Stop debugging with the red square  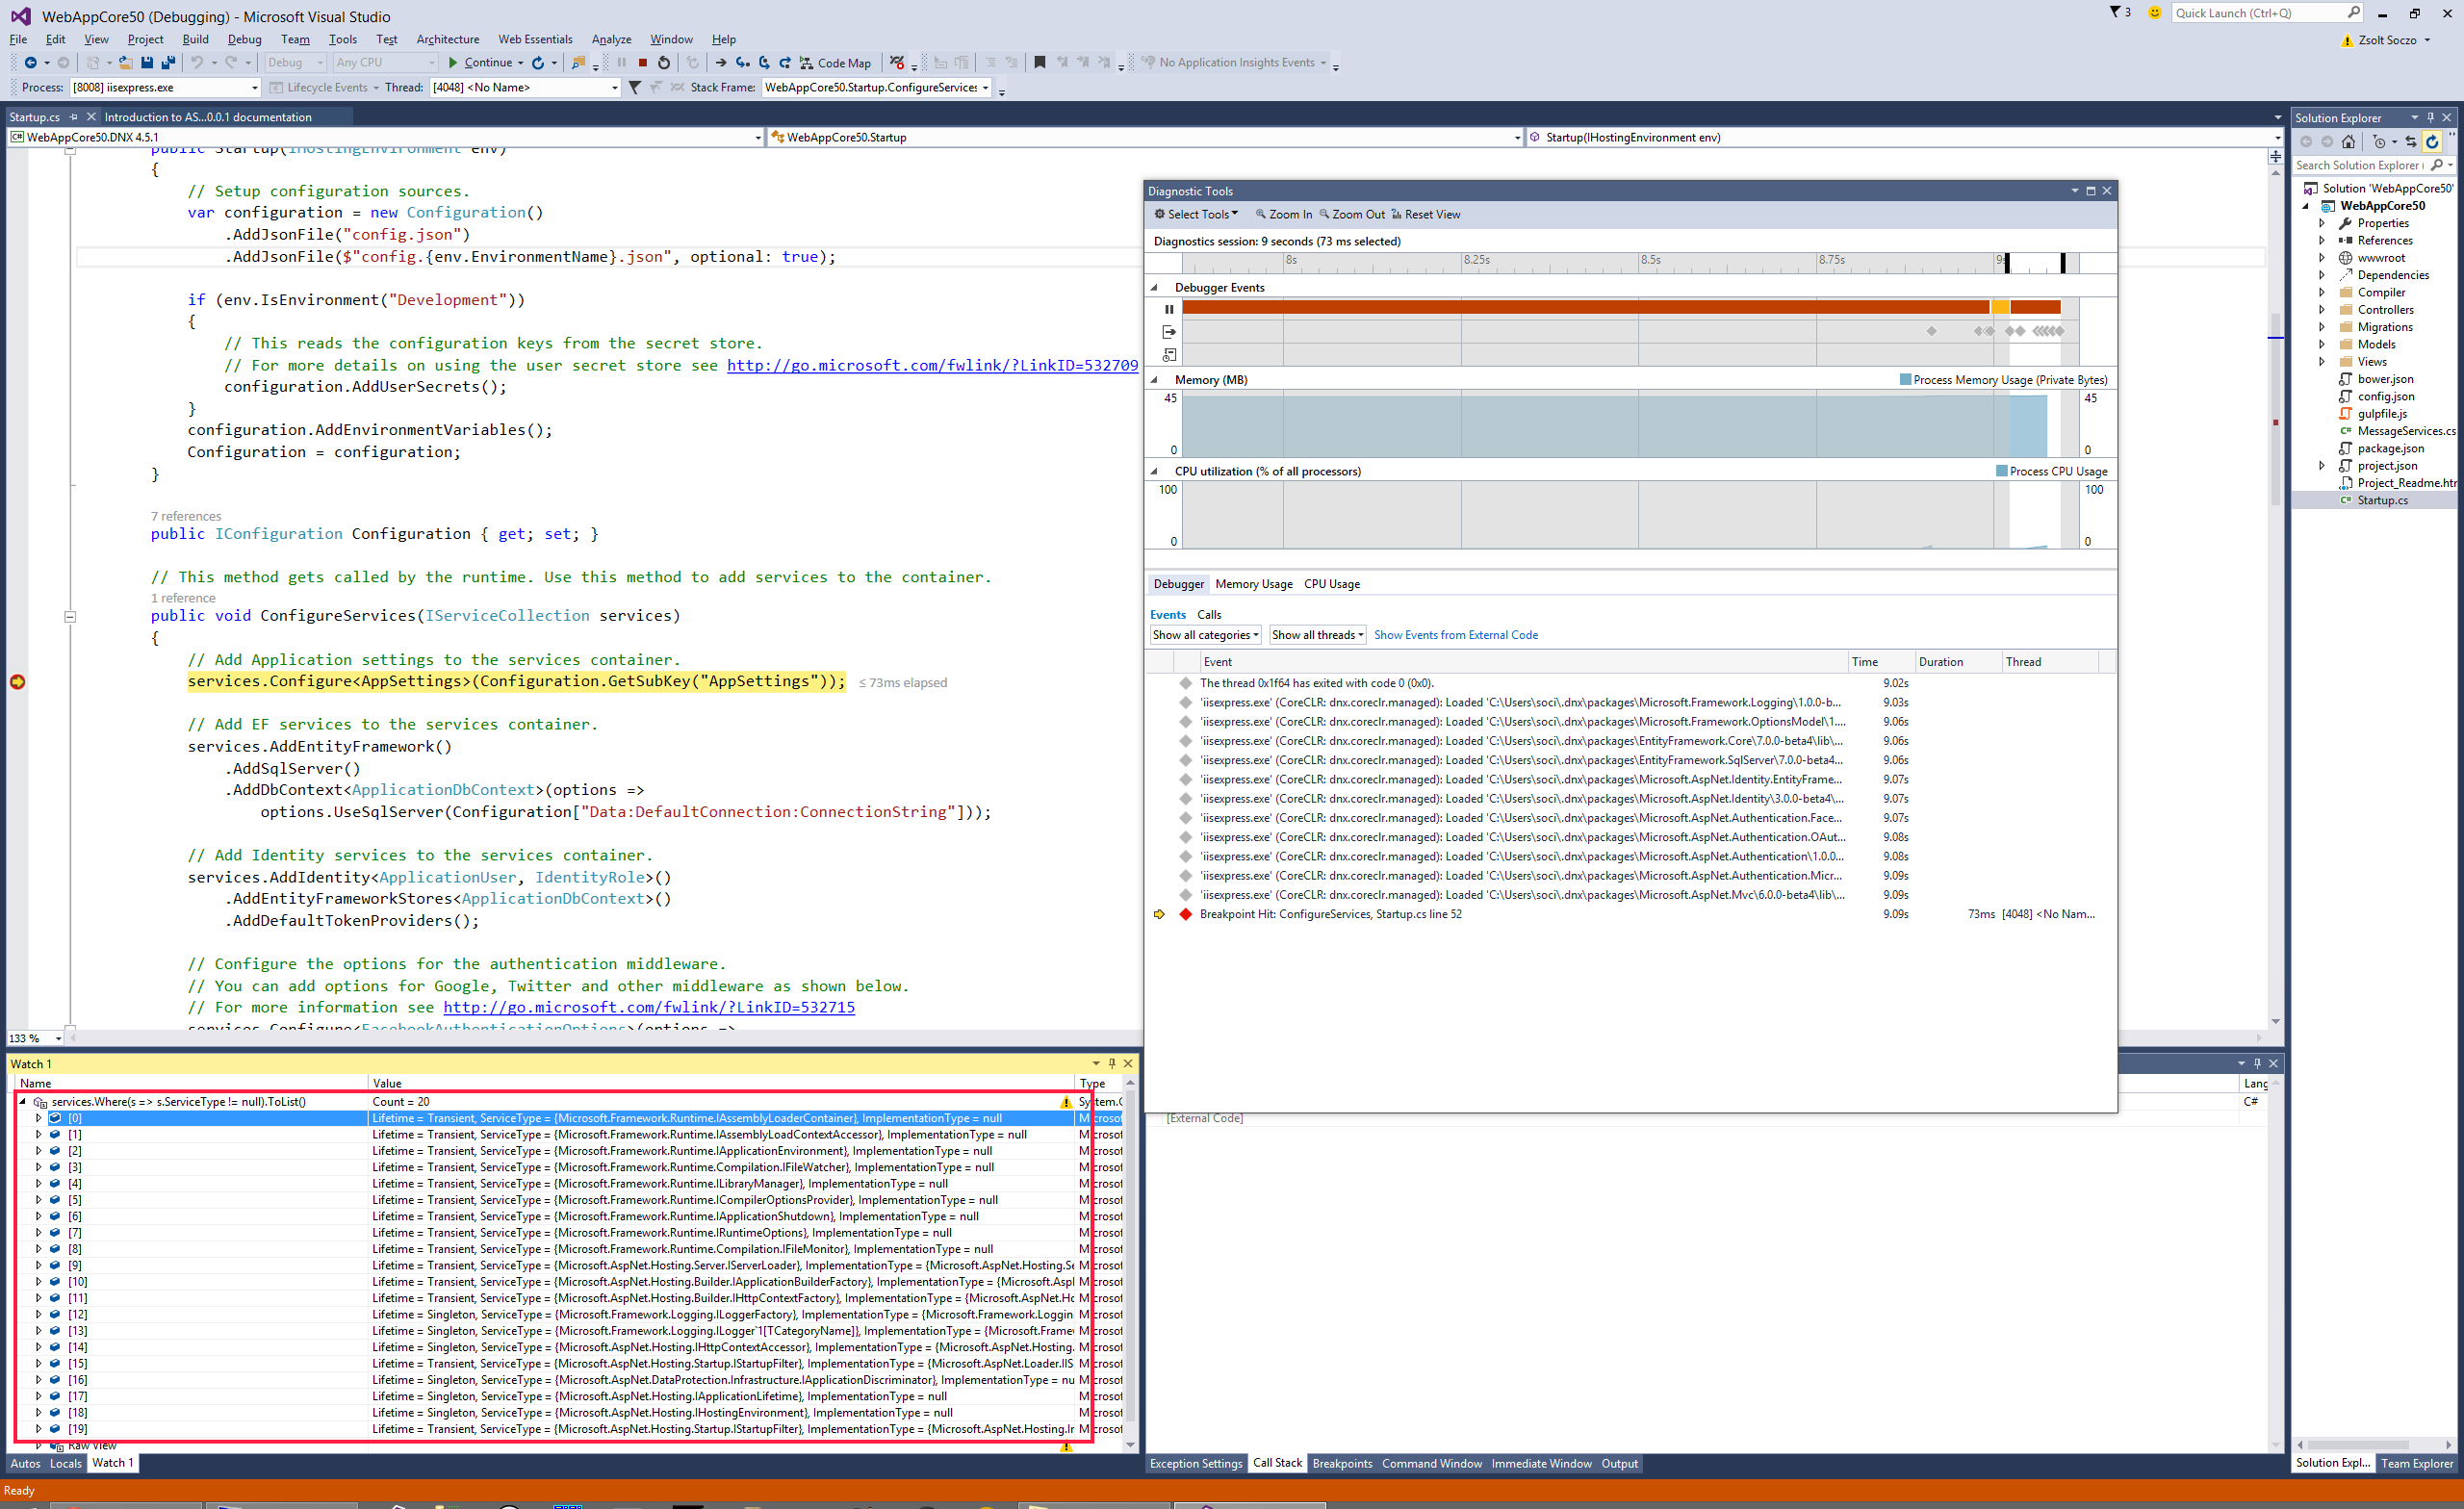coord(643,63)
